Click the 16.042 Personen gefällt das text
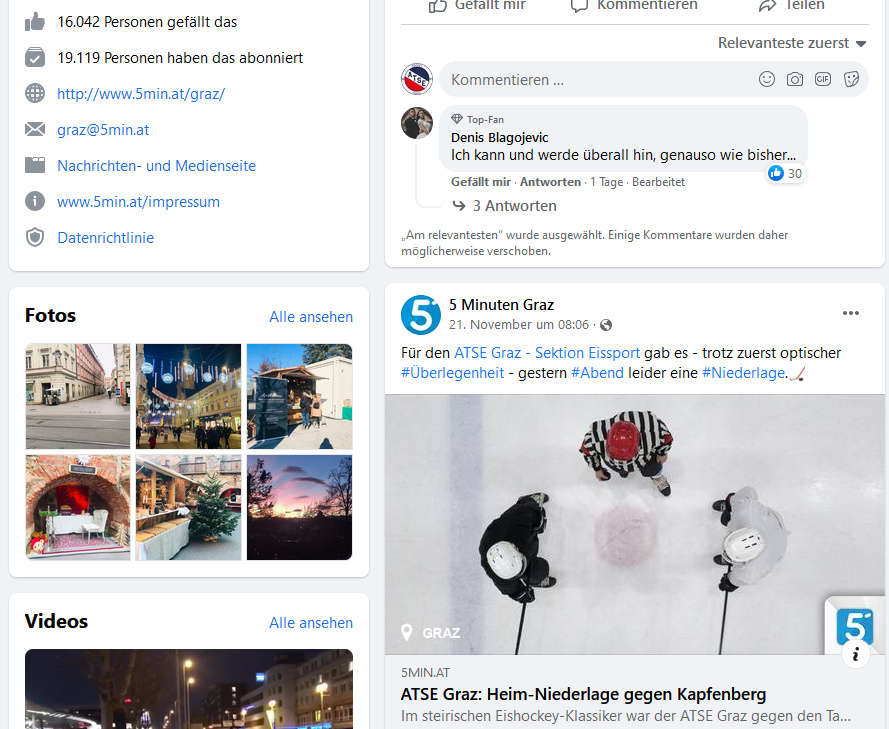The height and width of the screenshot is (729, 889). pos(147,22)
